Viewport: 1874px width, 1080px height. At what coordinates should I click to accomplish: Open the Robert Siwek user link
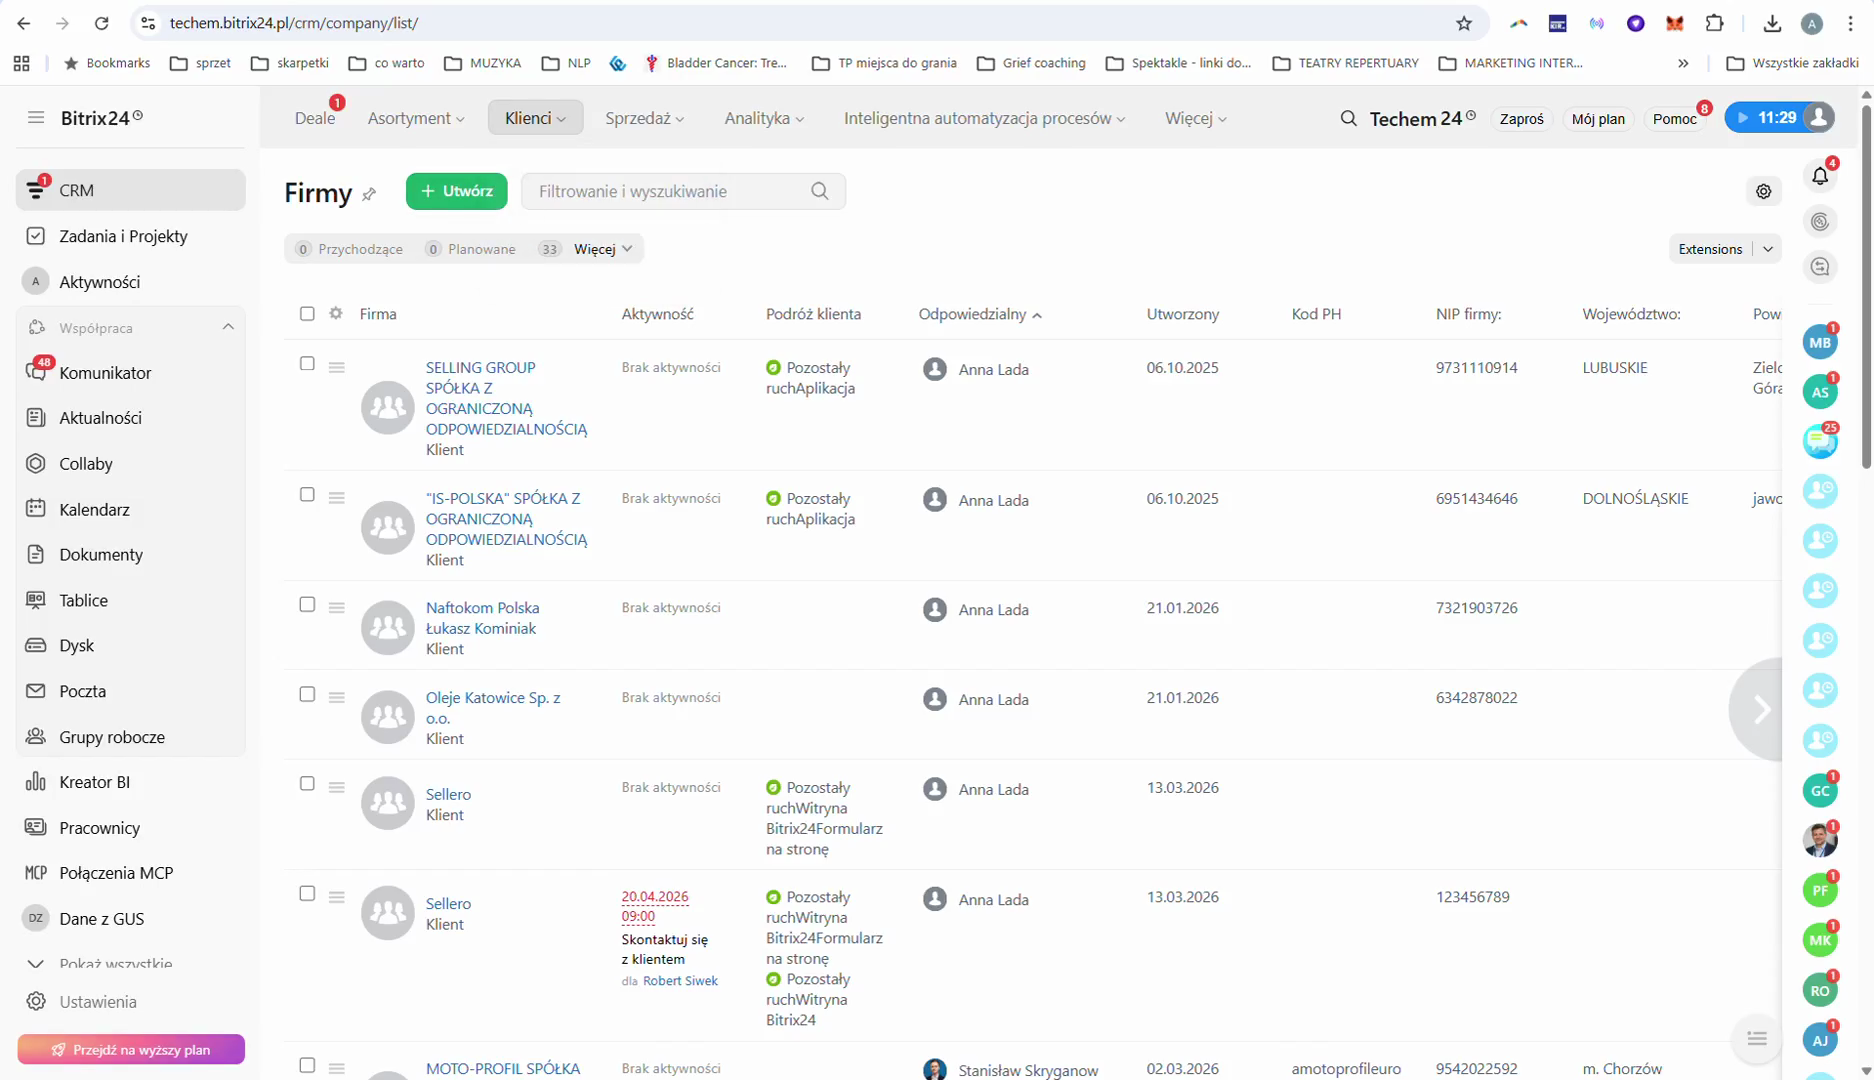click(680, 981)
